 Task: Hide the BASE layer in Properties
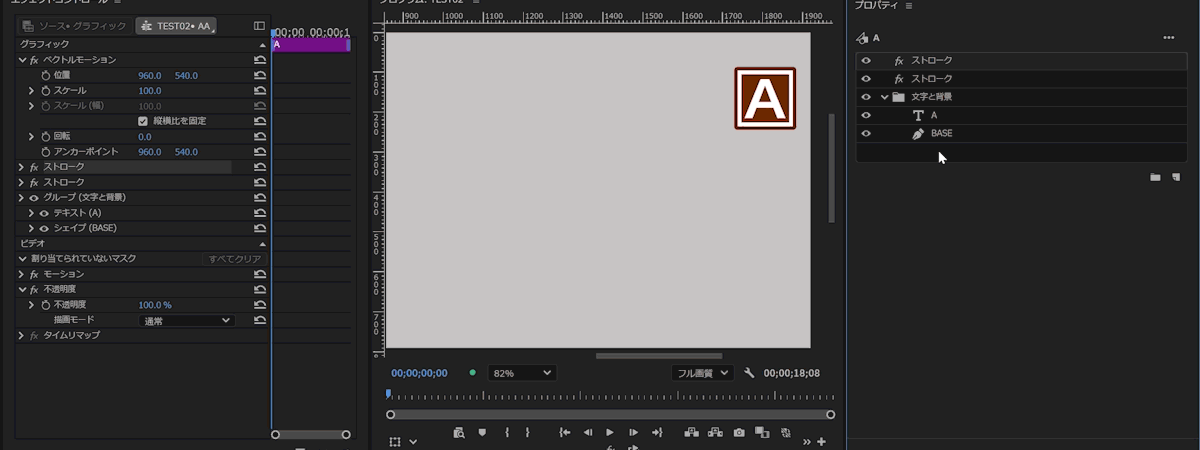coord(866,133)
